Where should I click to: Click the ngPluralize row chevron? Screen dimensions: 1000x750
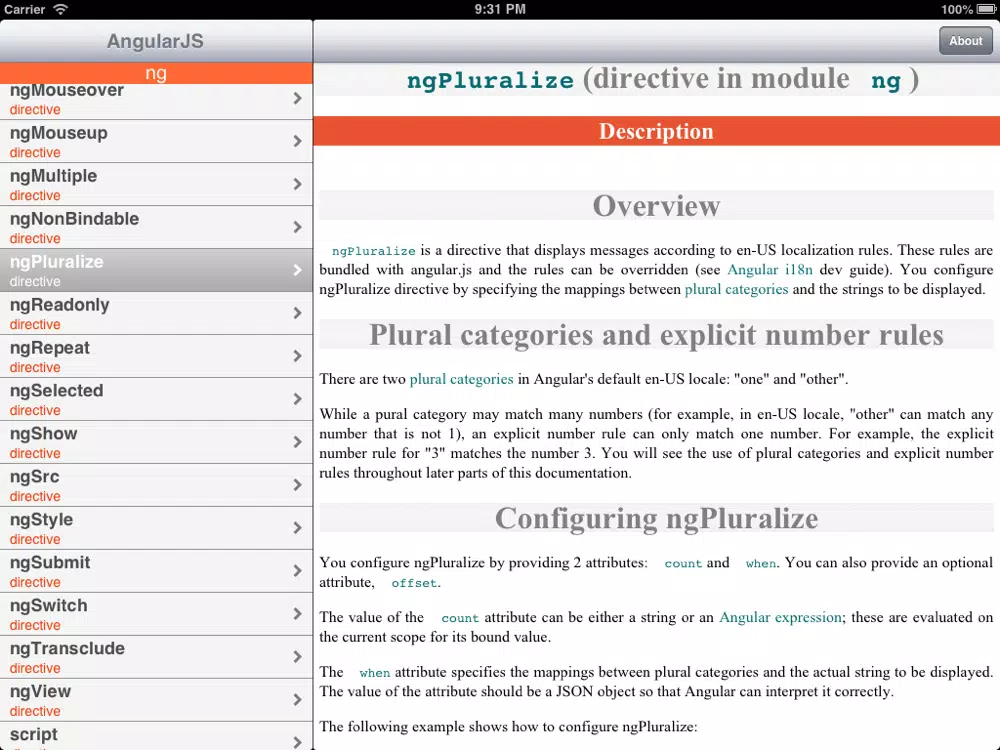click(297, 270)
